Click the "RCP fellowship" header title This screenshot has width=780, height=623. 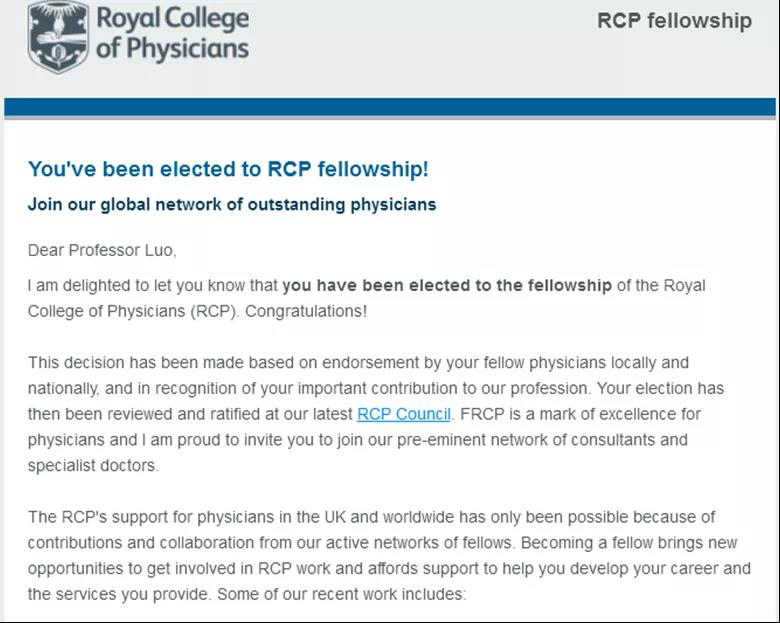coord(674,21)
